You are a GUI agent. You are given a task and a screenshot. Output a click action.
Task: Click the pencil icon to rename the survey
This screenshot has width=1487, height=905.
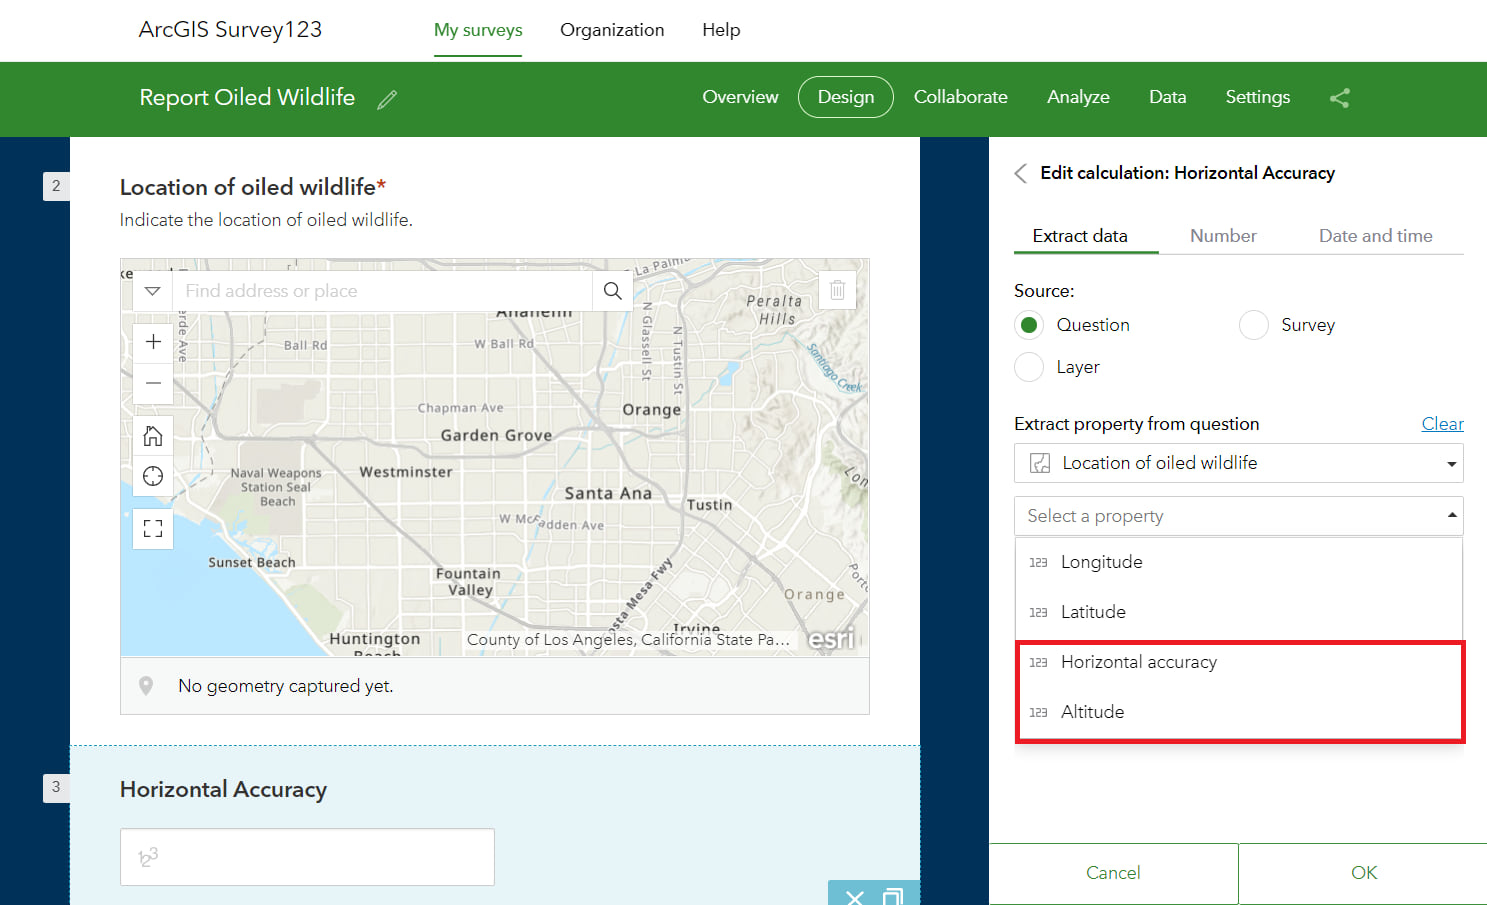tap(387, 99)
